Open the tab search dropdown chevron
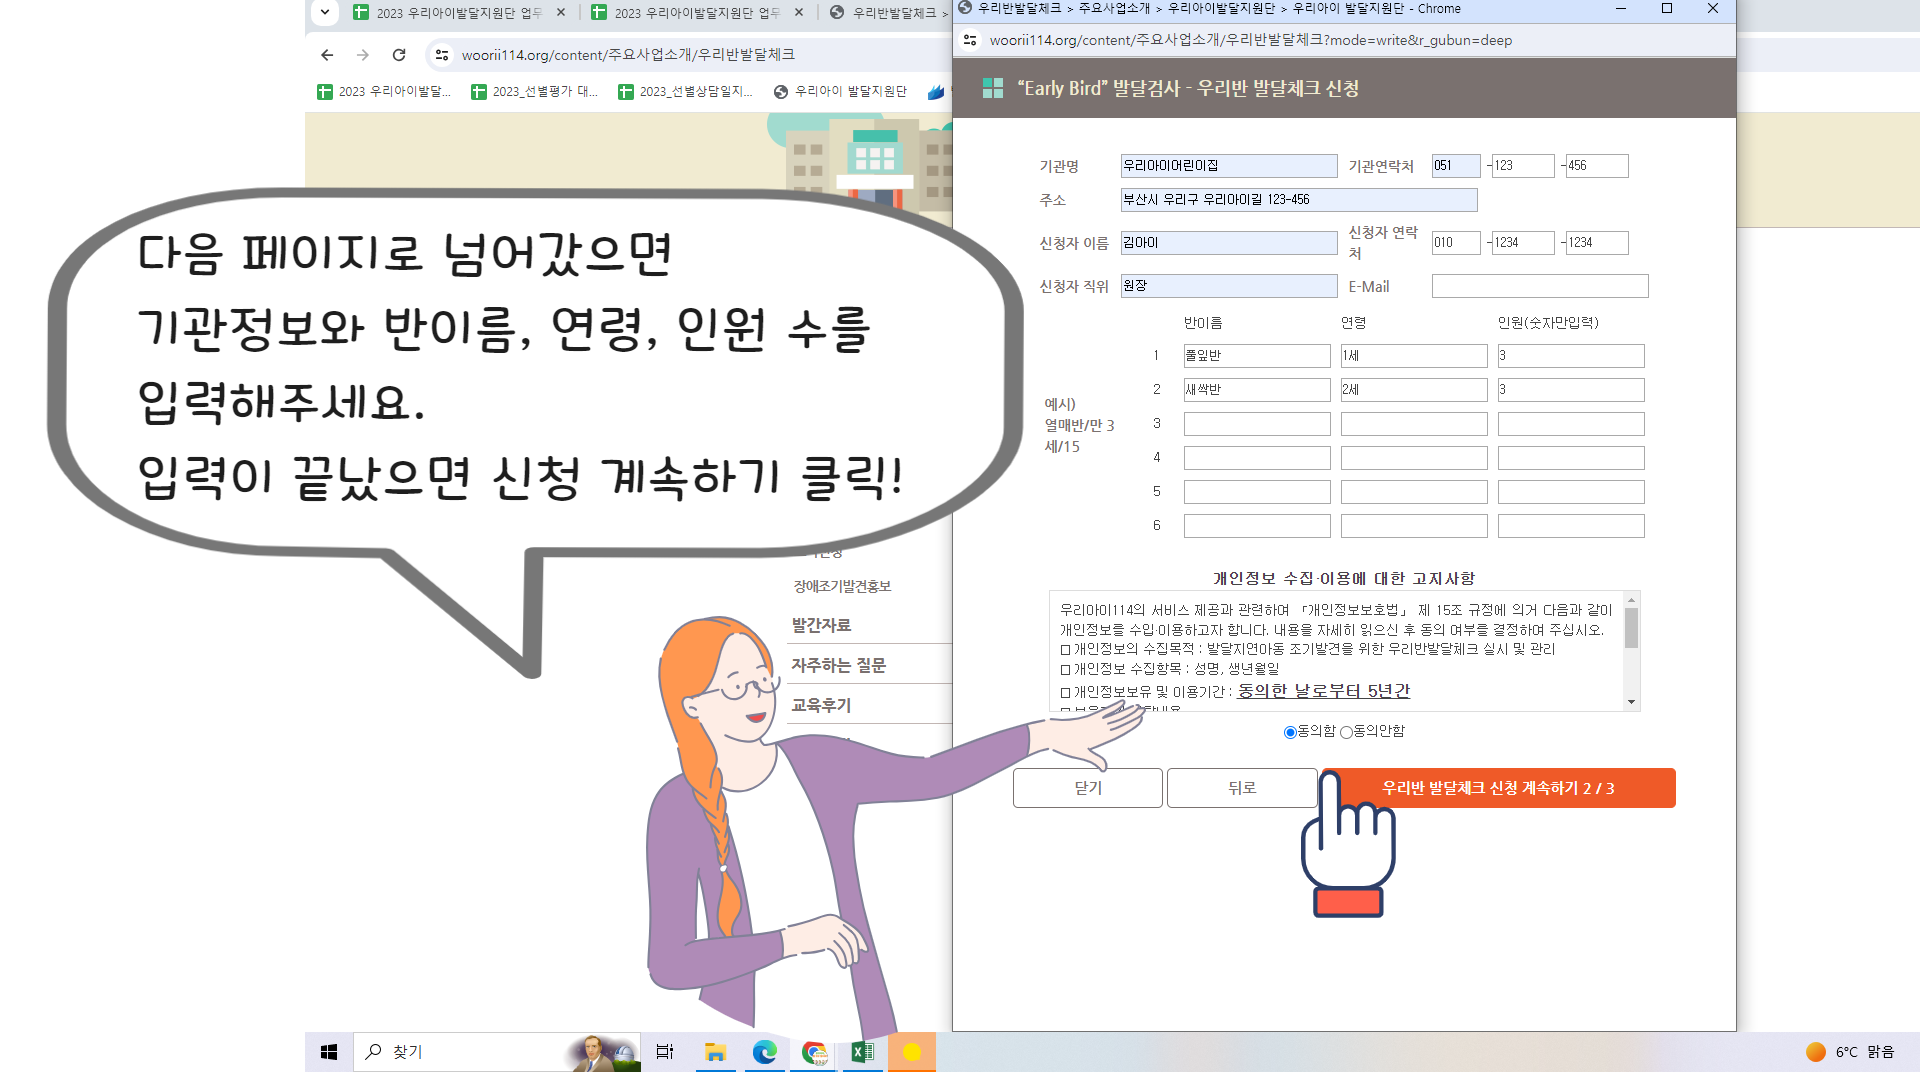Image resolution: width=1920 pixels, height=1080 pixels. coord(325,13)
